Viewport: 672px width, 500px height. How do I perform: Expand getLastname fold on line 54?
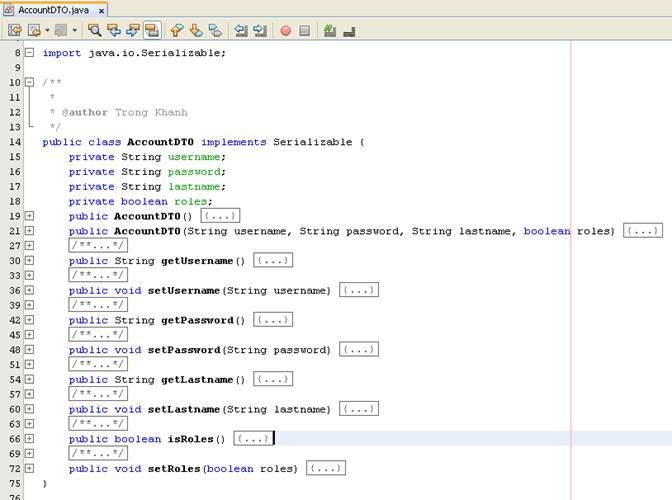pos(29,379)
